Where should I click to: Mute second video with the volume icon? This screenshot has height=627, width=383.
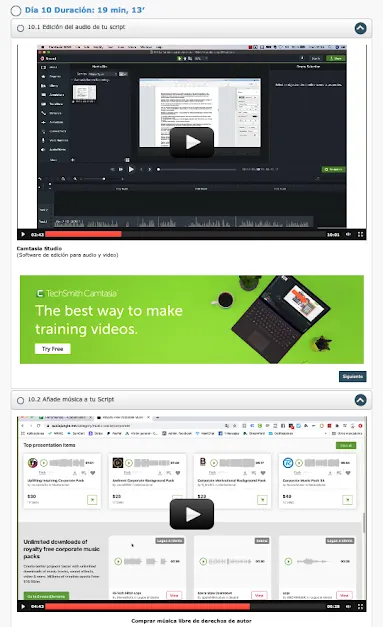pos(348,607)
